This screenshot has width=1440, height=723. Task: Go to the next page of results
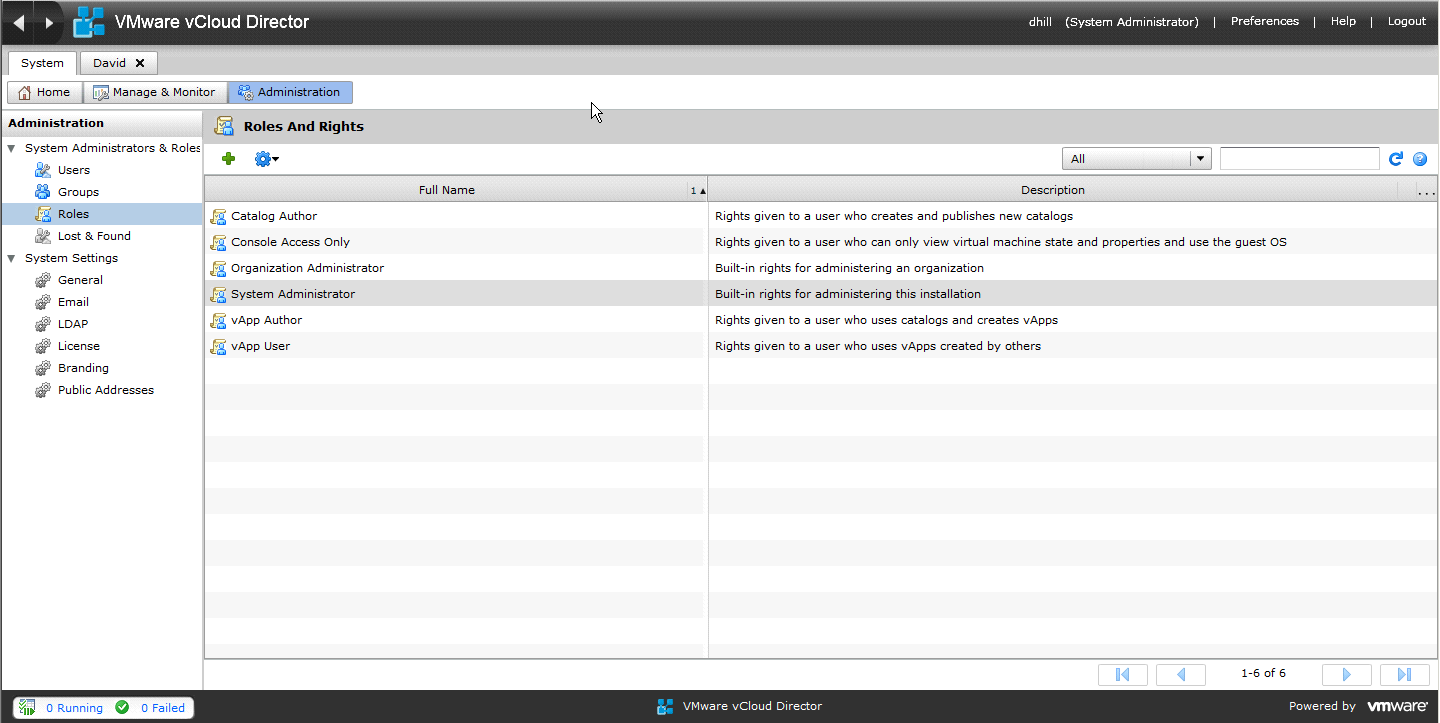(x=1347, y=675)
